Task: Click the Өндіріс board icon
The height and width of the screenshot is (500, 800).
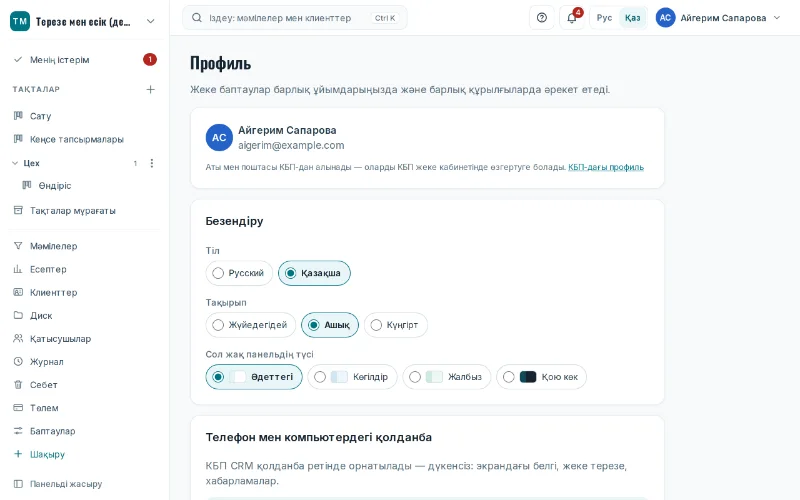Action: (27, 185)
